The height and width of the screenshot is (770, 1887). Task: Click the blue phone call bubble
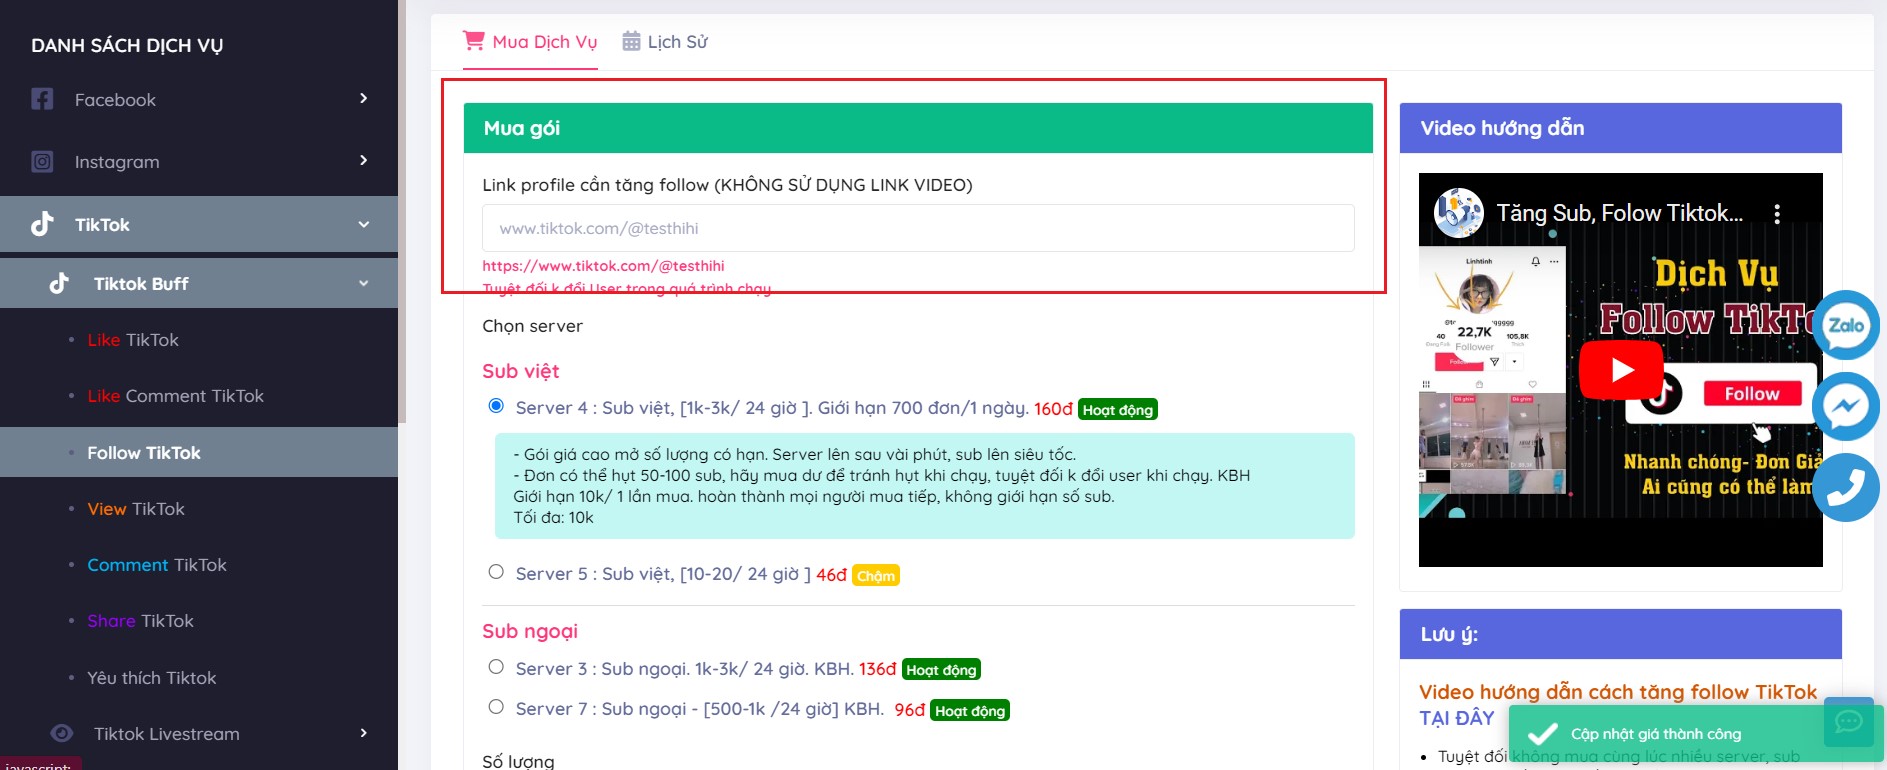1845,487
